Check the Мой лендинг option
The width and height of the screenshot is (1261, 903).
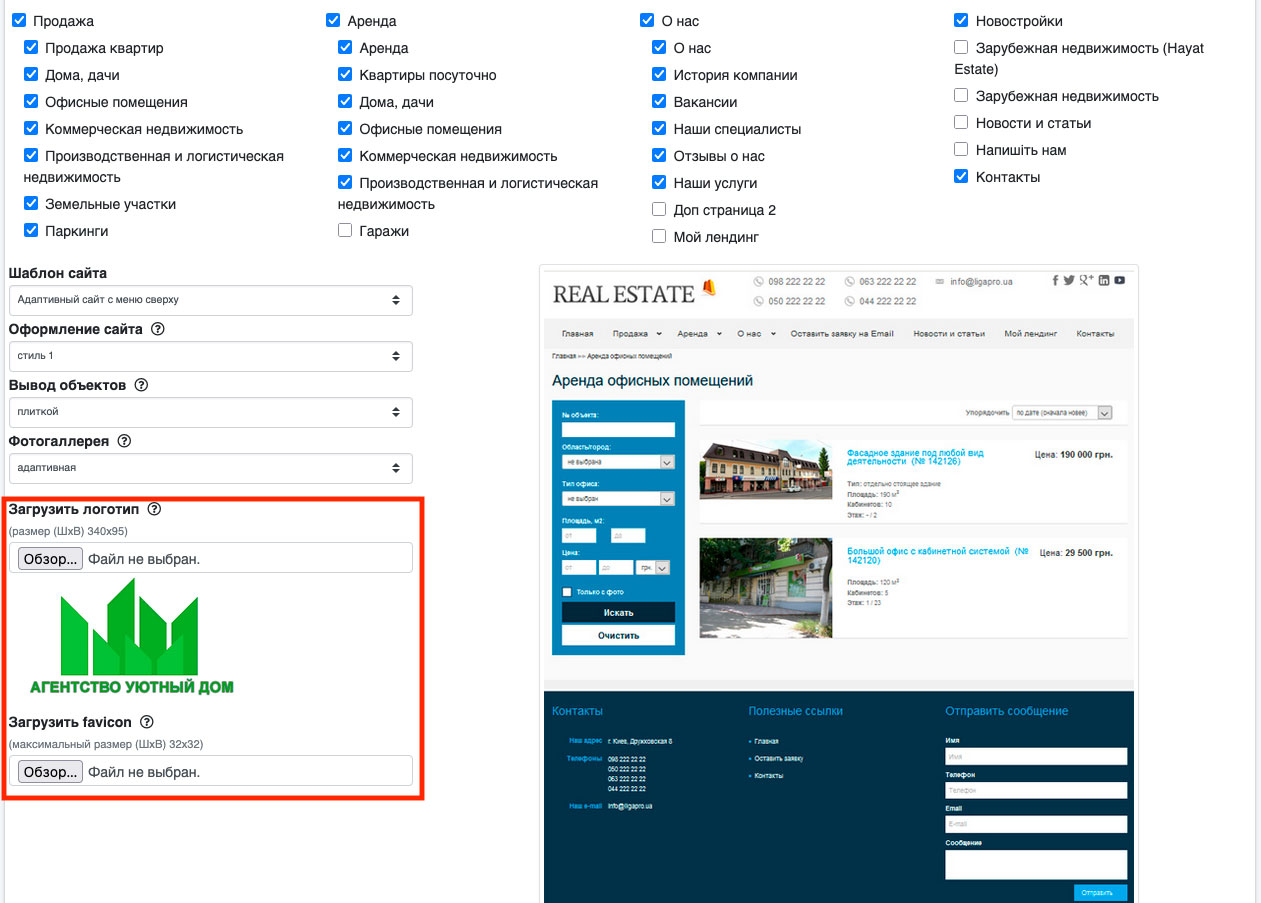[659, 237]
